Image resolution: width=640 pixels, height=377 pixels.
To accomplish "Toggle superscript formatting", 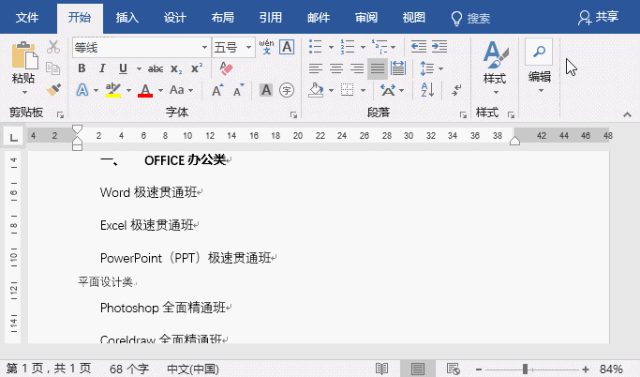I will pos(197,69).
